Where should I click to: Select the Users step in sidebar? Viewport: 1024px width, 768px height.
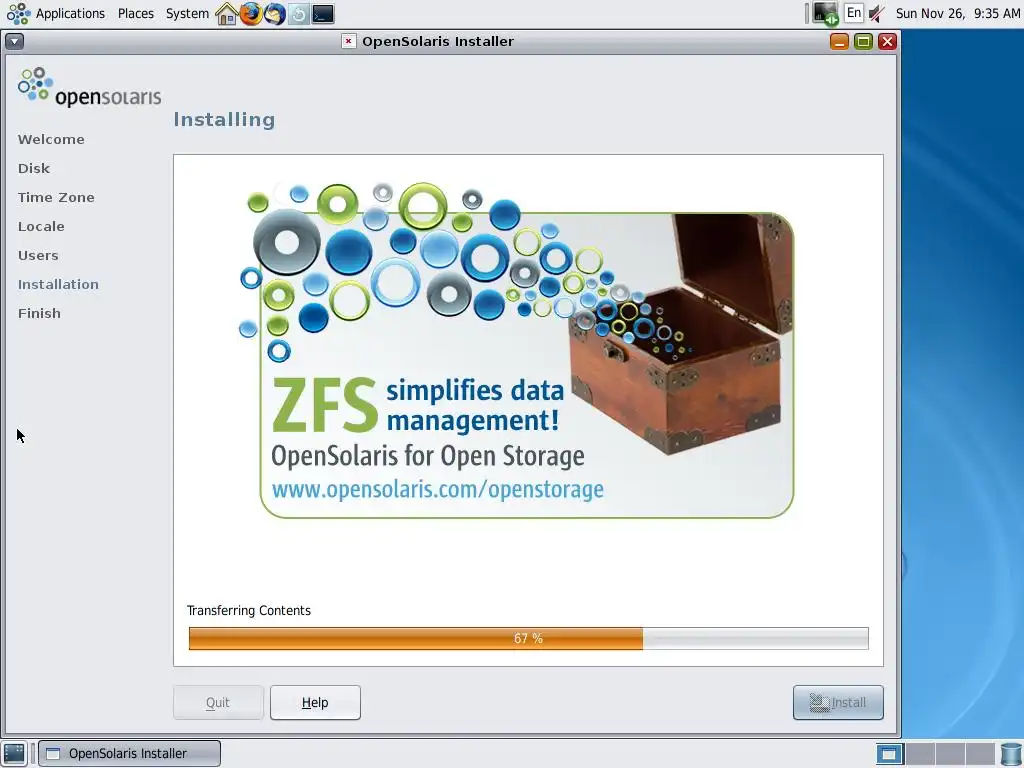click(38, 255)
